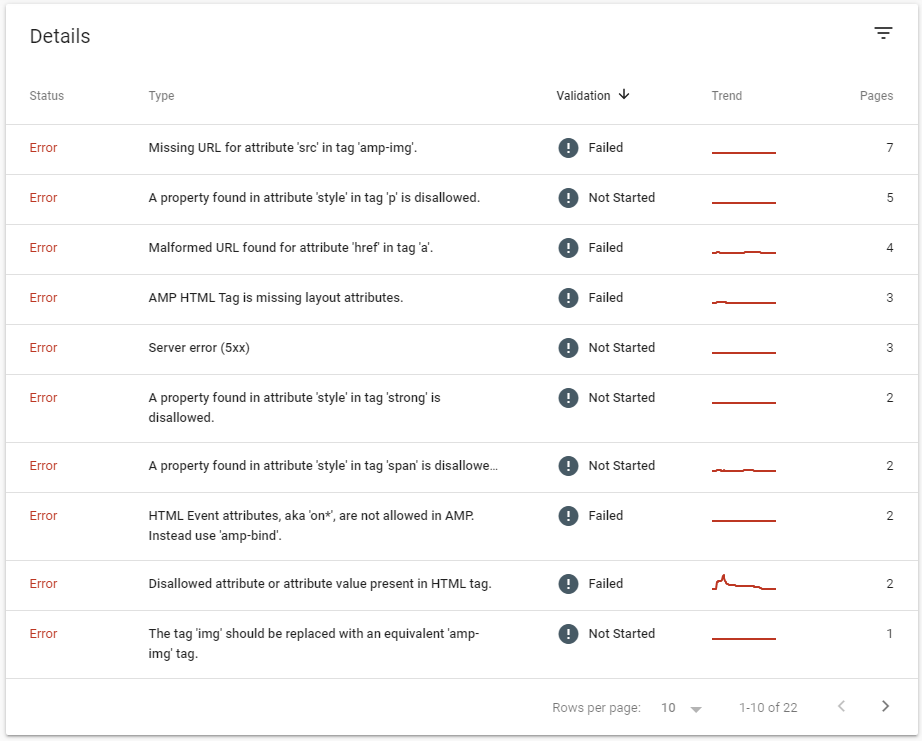Open the Rows per page dropdown arrow
Screen dimensions: 922x741
click(x=696, y=709)
